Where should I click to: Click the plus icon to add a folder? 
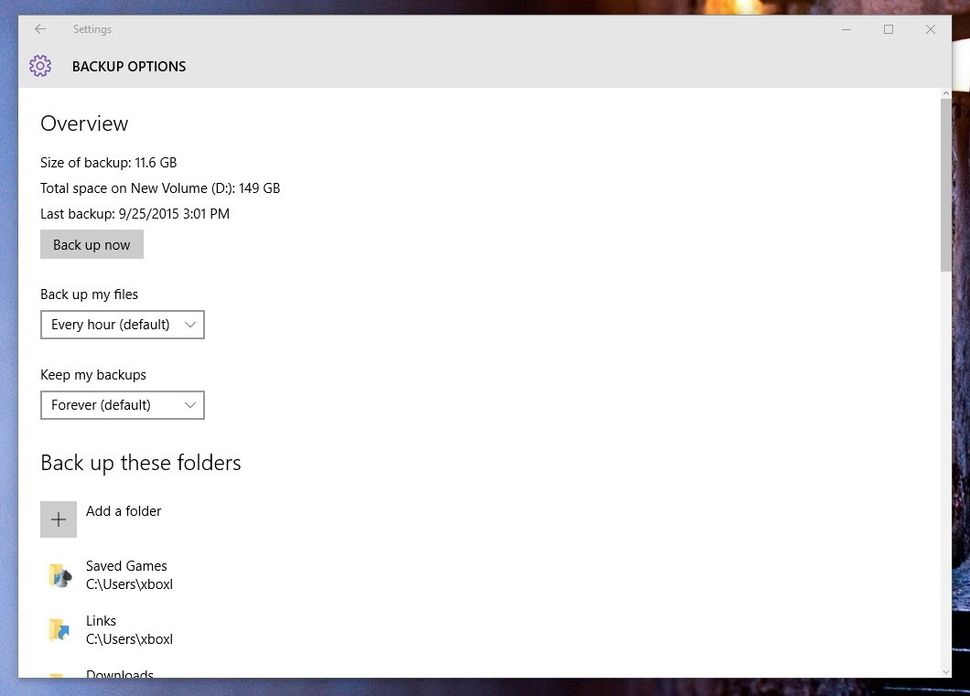[x=58, y=519]
